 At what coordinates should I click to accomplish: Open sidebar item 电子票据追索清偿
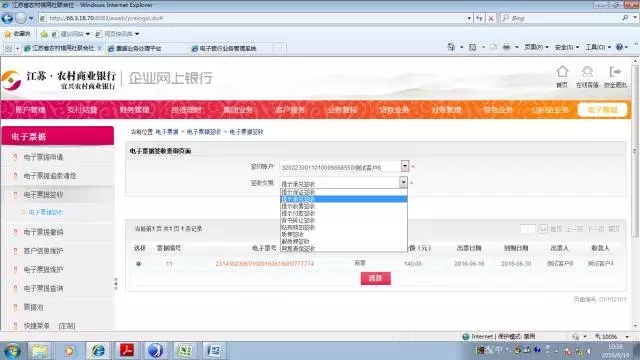pyautogui.click(x=50, y=176)
